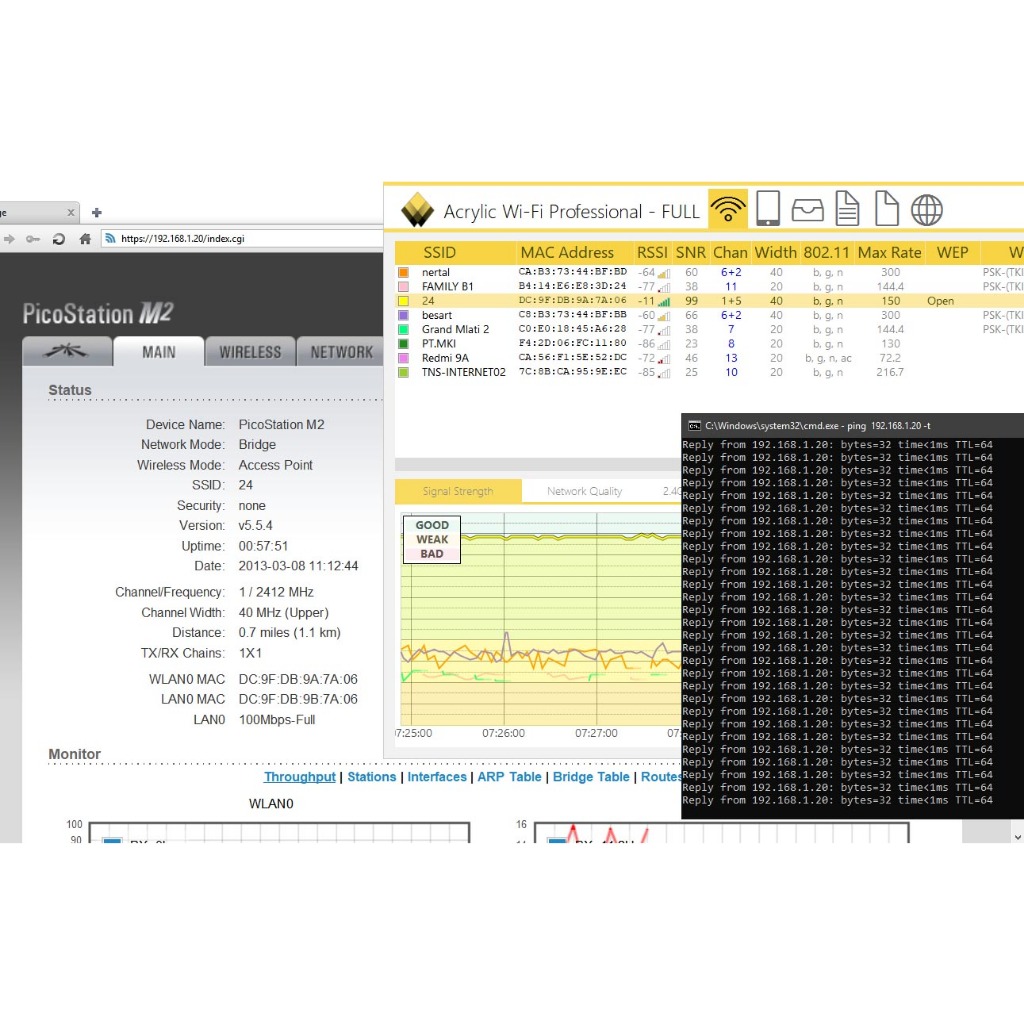Open the inbox tray icon in Acrylic

[x=807, y=210]
